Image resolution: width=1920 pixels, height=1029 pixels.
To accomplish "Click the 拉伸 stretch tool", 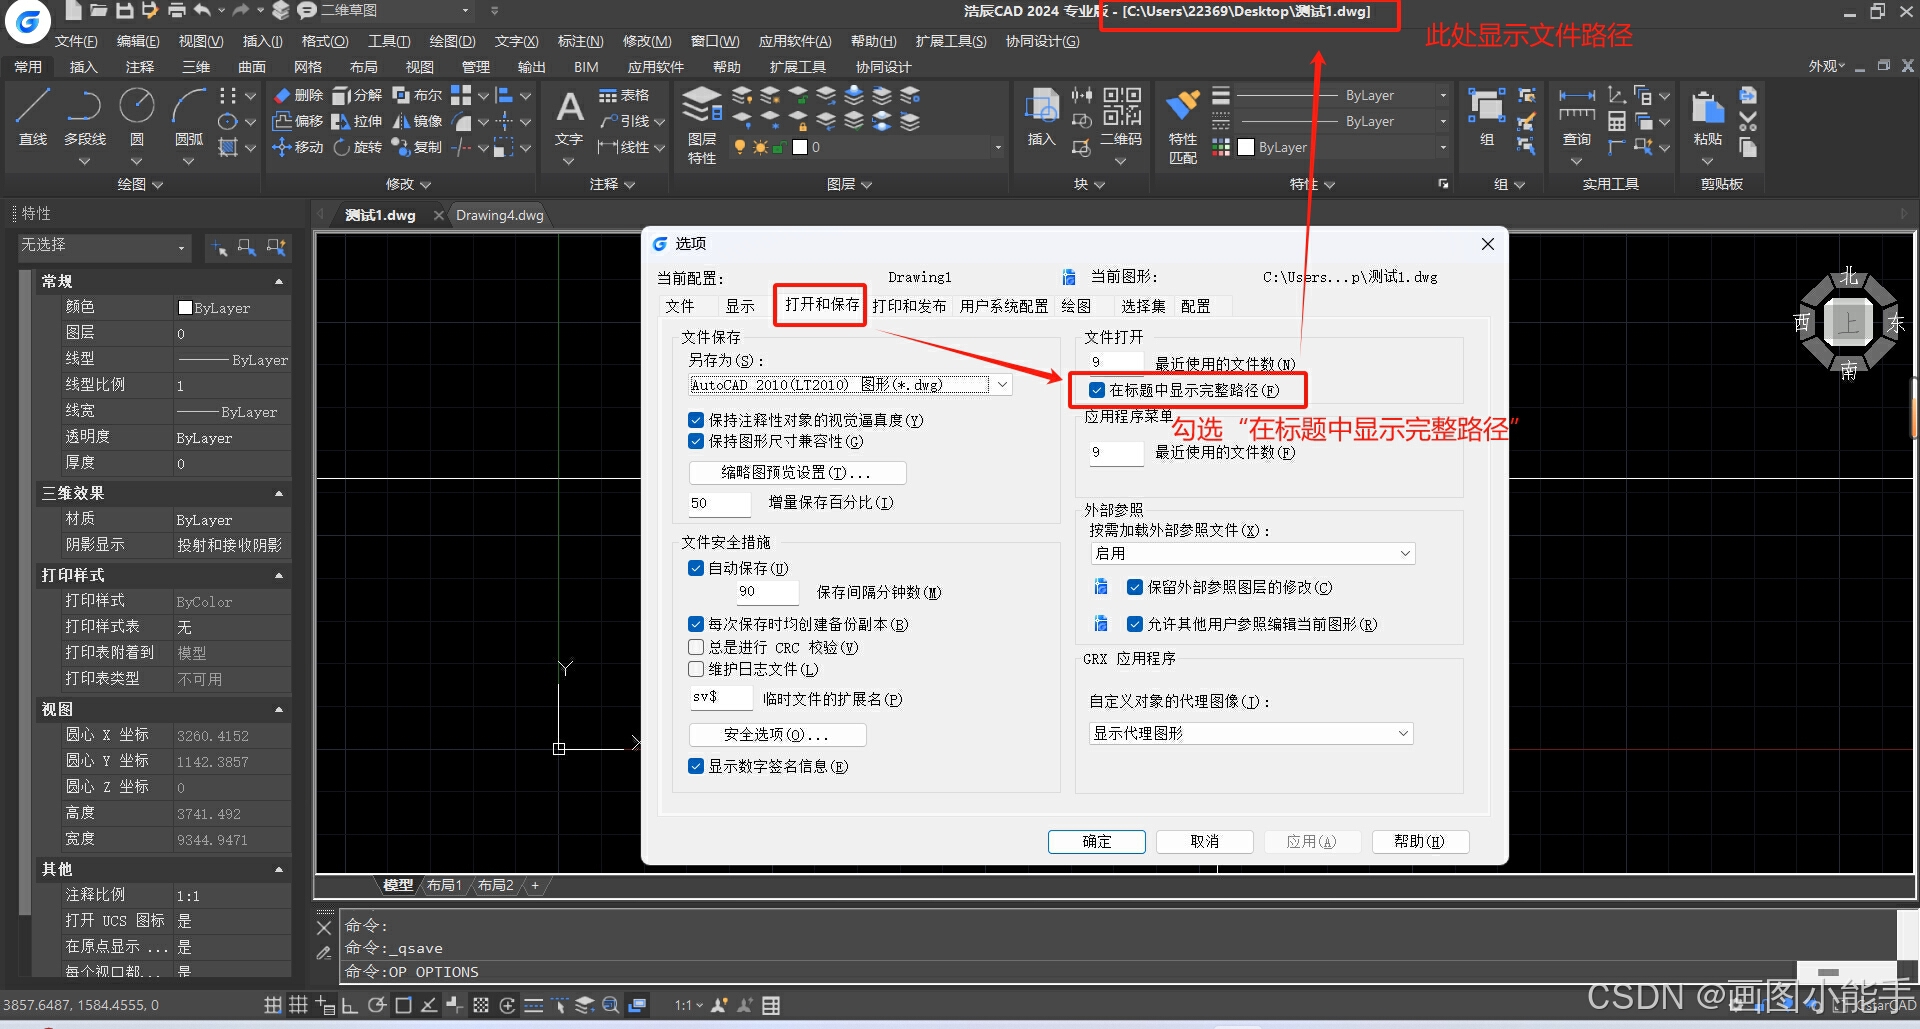I will click(357, 121).
